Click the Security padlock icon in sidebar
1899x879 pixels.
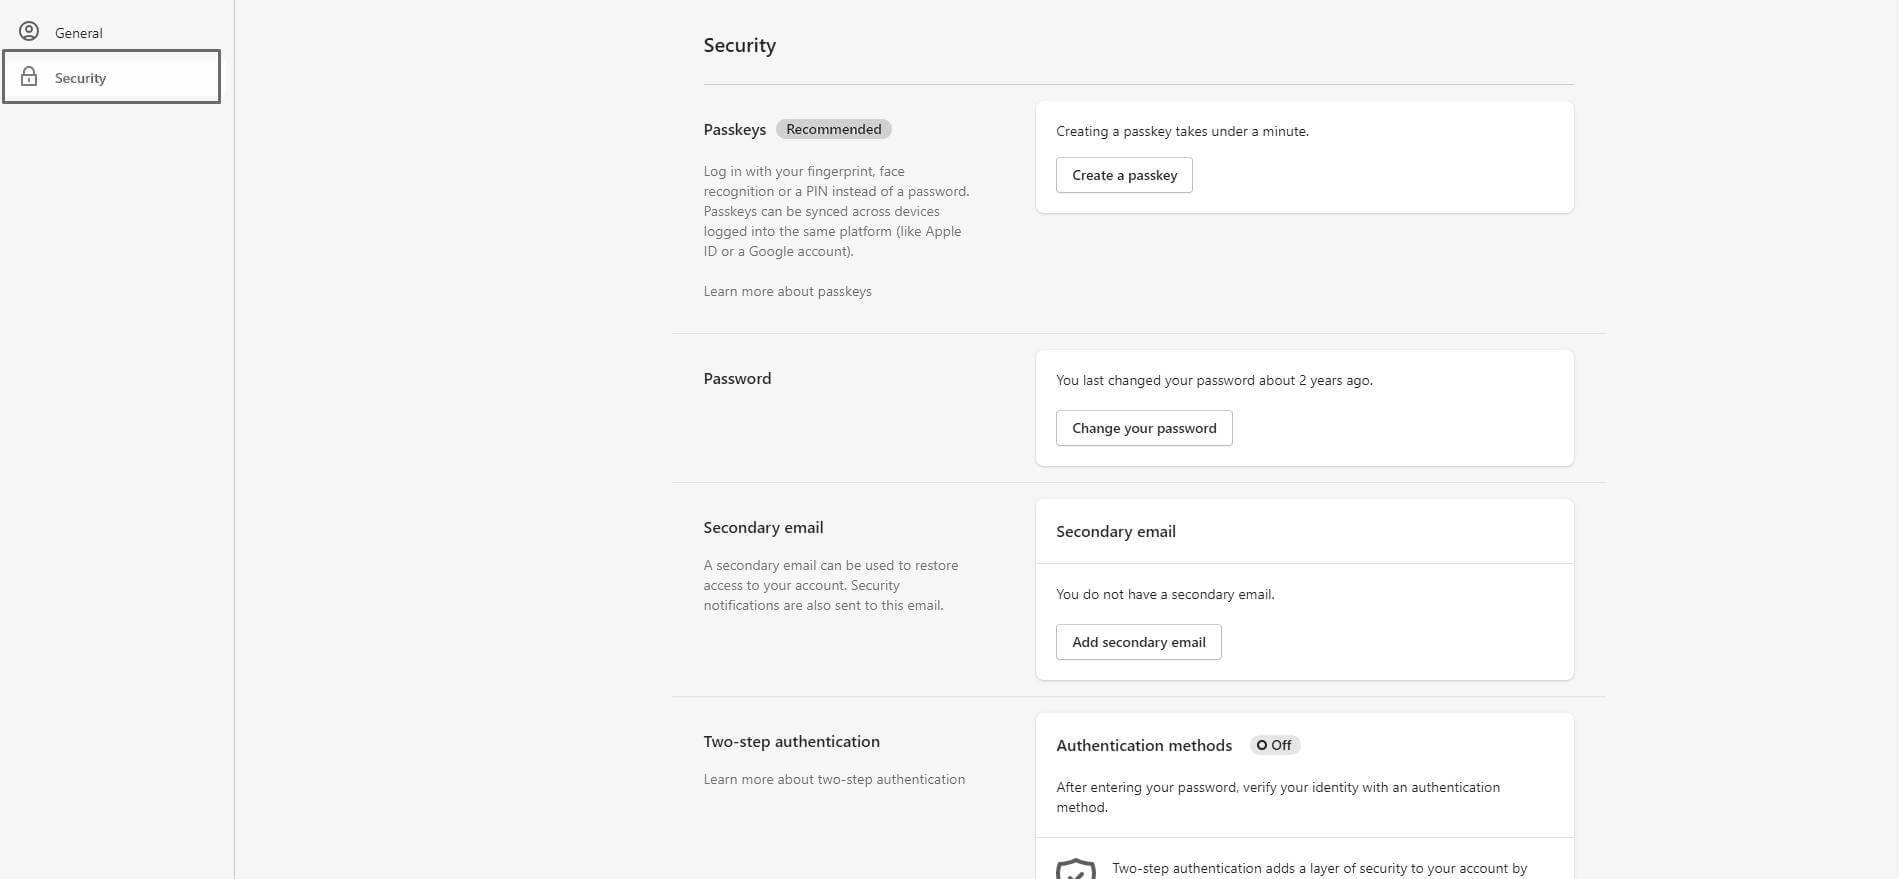(29, 77)
